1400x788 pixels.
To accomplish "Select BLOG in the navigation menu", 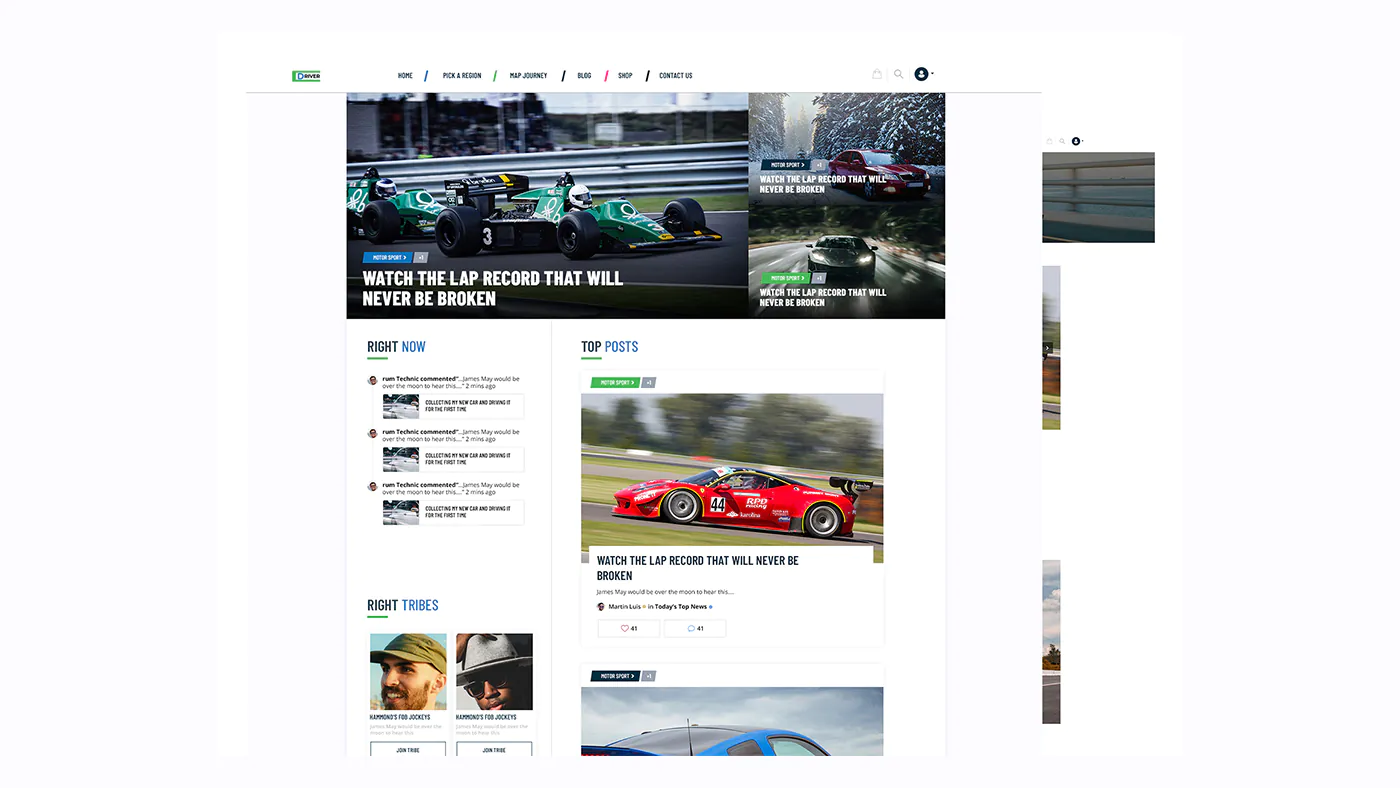I will 584,73.
